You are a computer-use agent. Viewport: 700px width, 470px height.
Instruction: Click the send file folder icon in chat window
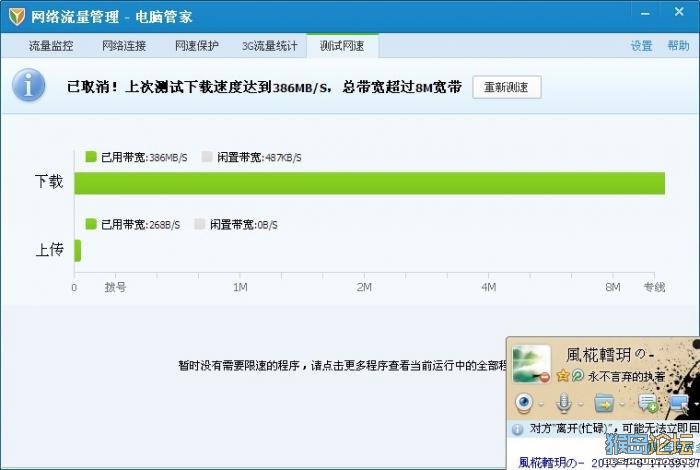[x=604, y=403]
